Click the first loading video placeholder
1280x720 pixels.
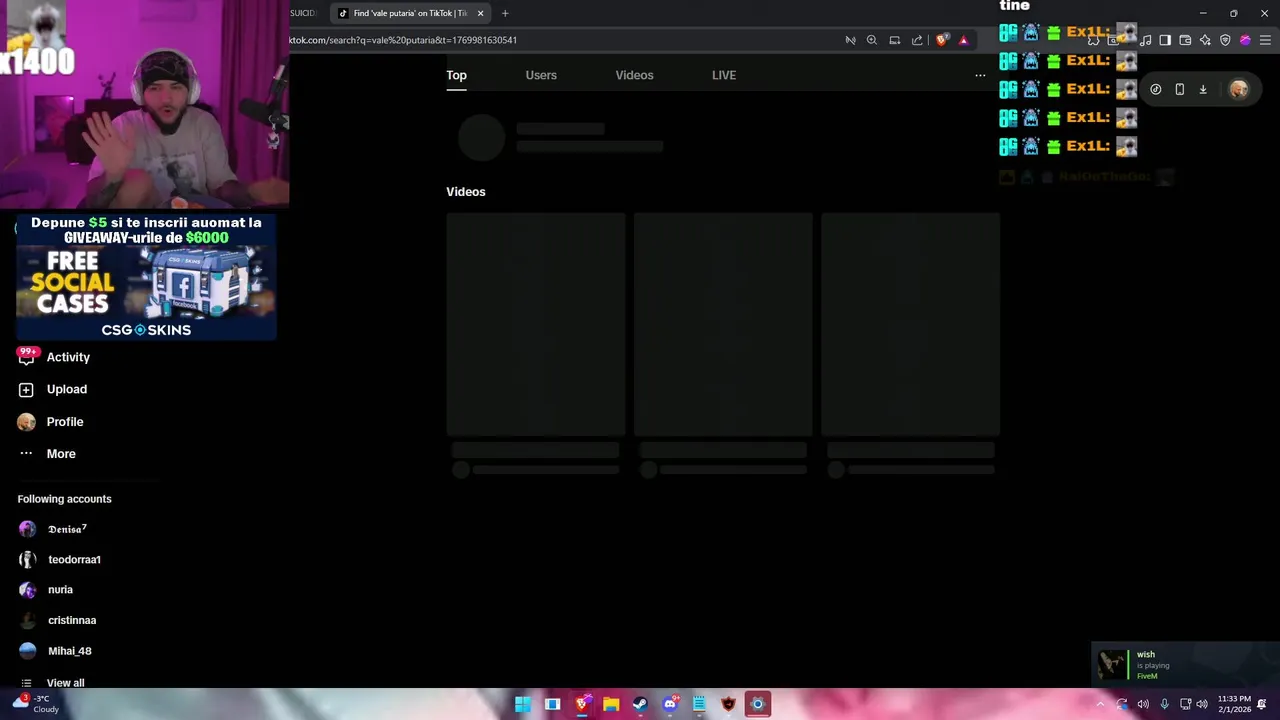click(536, 324)
